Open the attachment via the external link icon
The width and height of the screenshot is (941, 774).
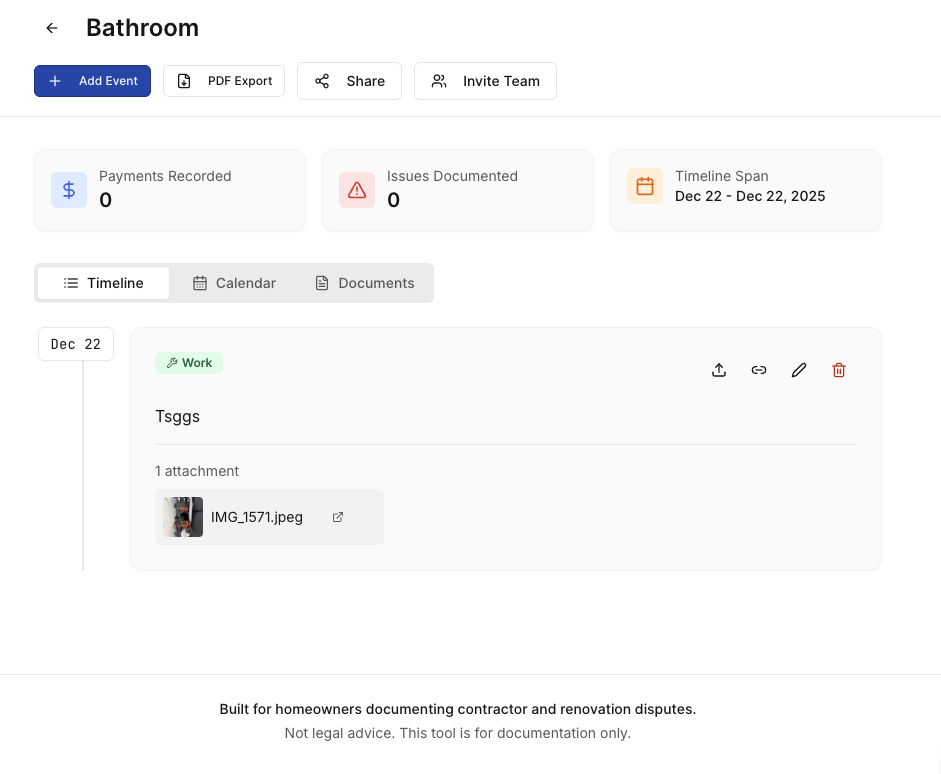tap(337, 517)
